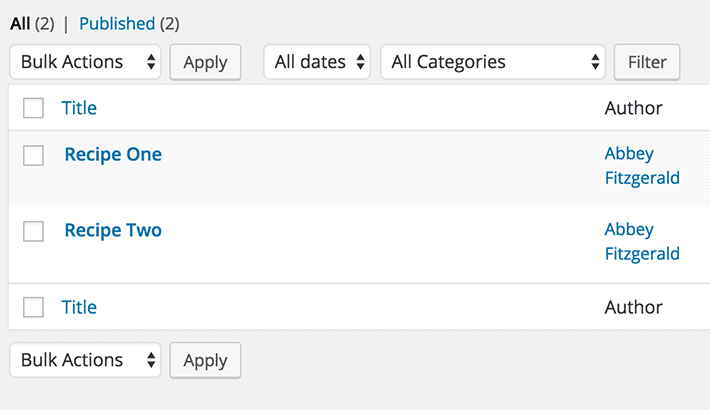Show only Published posts
Image resolution: width=710 pixels, height=410 pixels.
pyautogui.click(x=116, y=23)
